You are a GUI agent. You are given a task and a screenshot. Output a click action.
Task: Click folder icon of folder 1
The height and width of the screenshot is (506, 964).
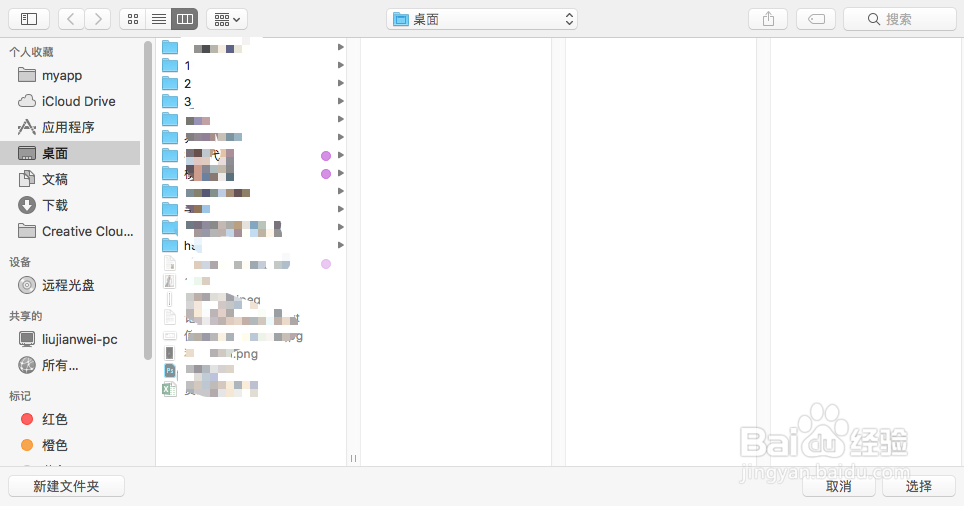click(x=170, y=65)
